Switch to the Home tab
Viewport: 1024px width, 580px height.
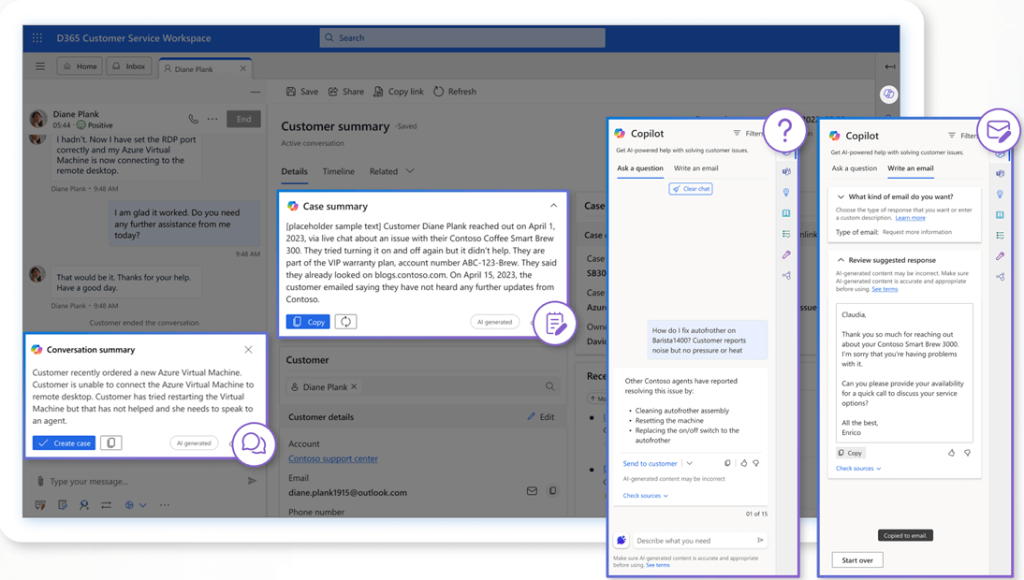click(80, 66)
